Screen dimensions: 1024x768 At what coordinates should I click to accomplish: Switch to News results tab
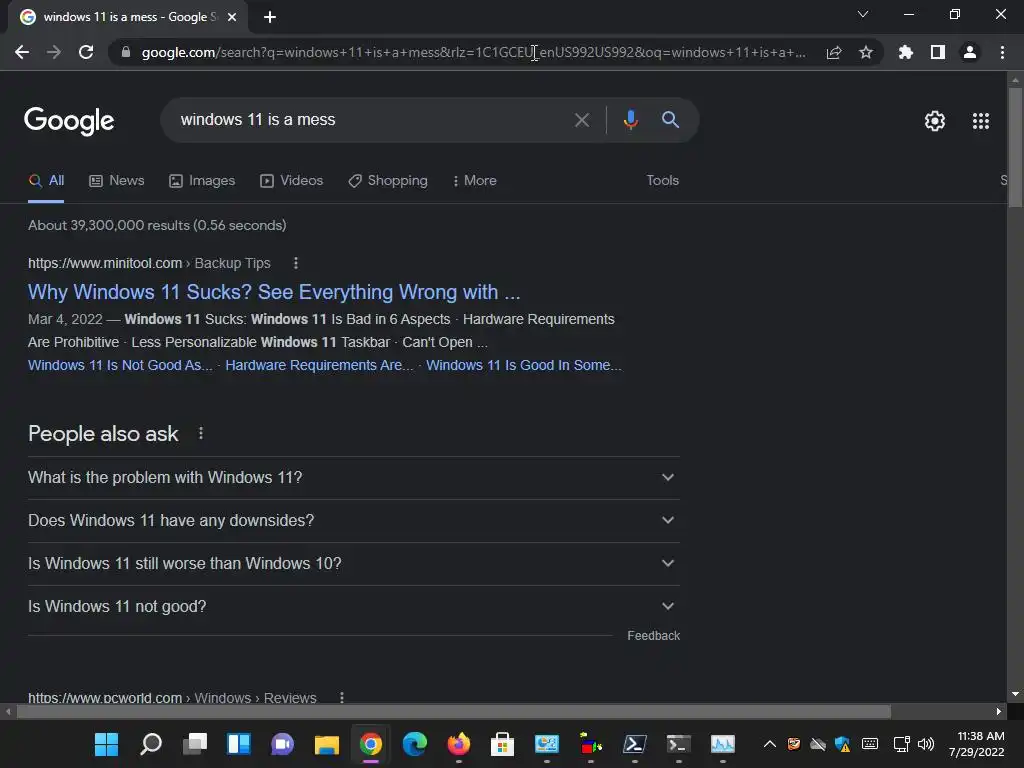[x=116, y=181]
